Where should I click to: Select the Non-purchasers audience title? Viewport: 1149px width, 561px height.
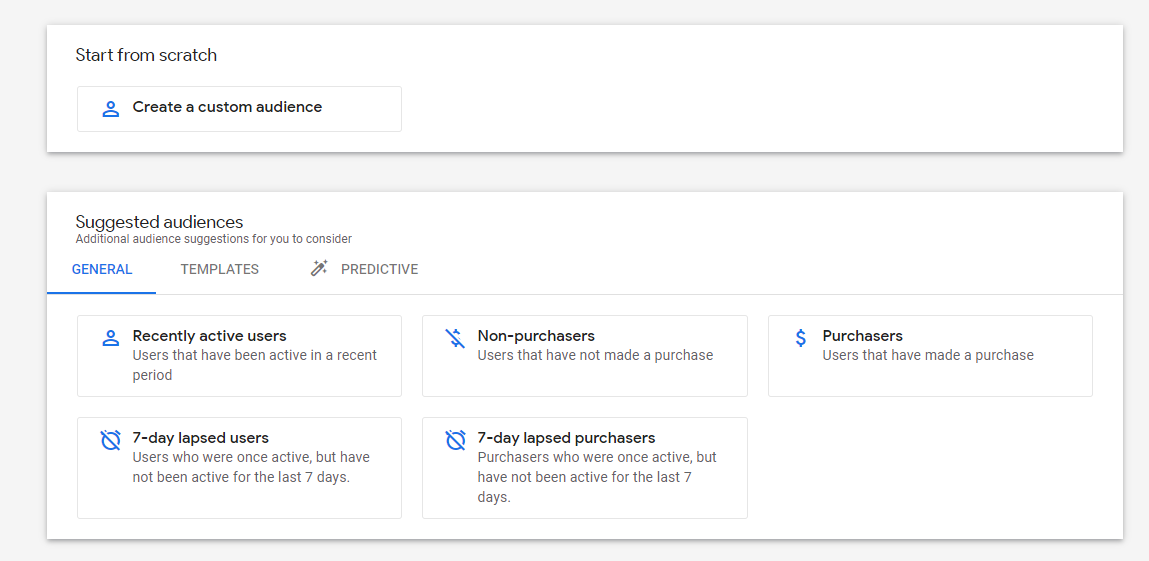536,336
